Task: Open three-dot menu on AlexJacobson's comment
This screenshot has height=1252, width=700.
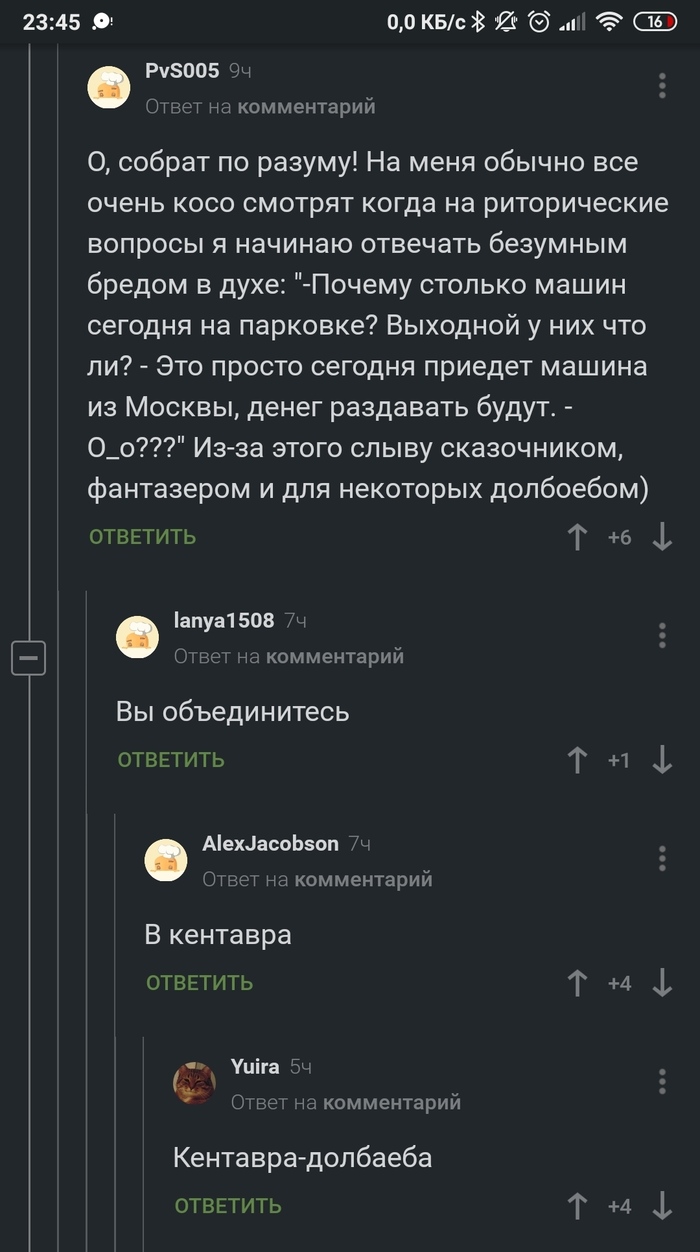Action: coord(662,858)
